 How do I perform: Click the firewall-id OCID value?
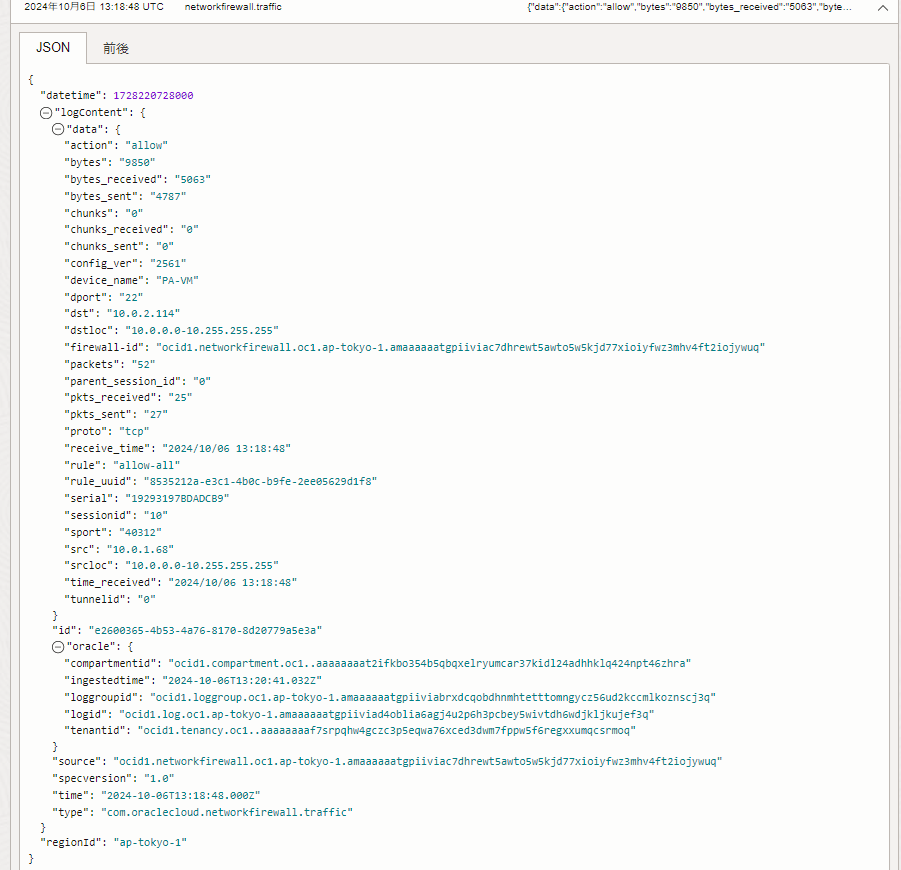[x=460, y=348]
